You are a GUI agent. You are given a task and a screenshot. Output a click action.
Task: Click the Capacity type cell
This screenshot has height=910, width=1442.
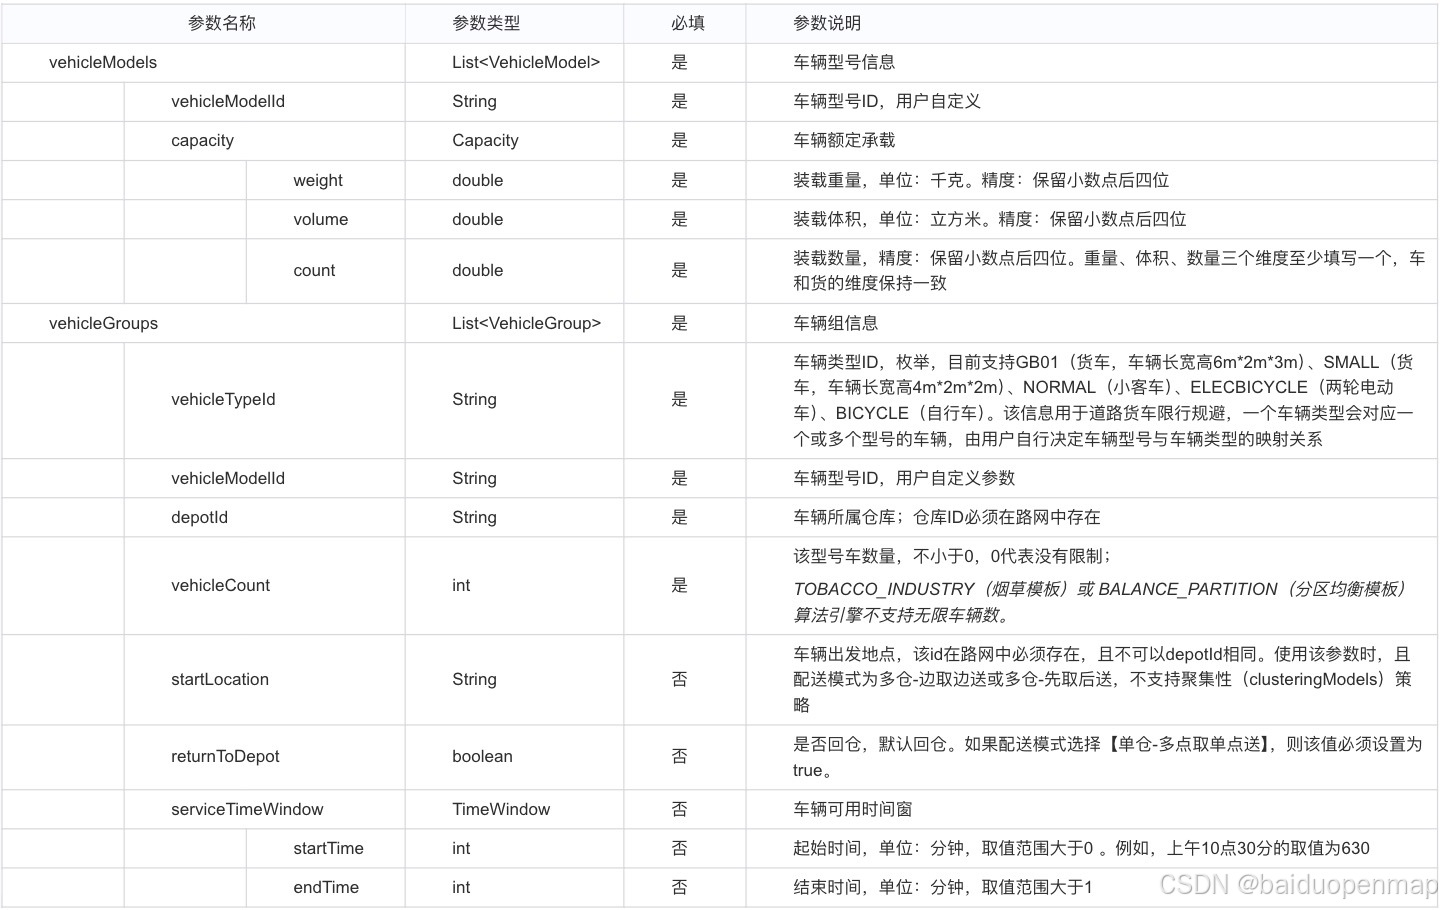click(x=485, y=141)
